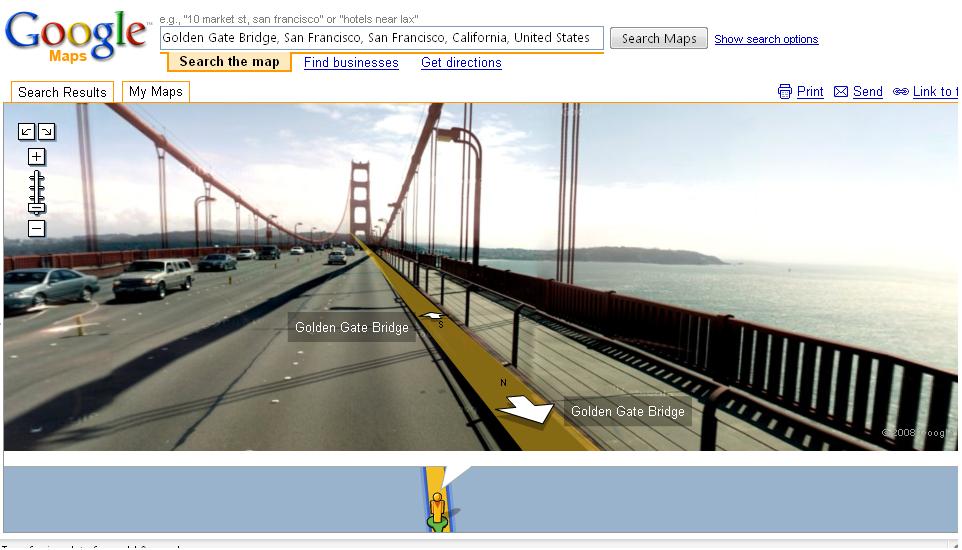Select the Search the map tab
The width and height of the screenshot is (962, 550).
coord(229,61)
